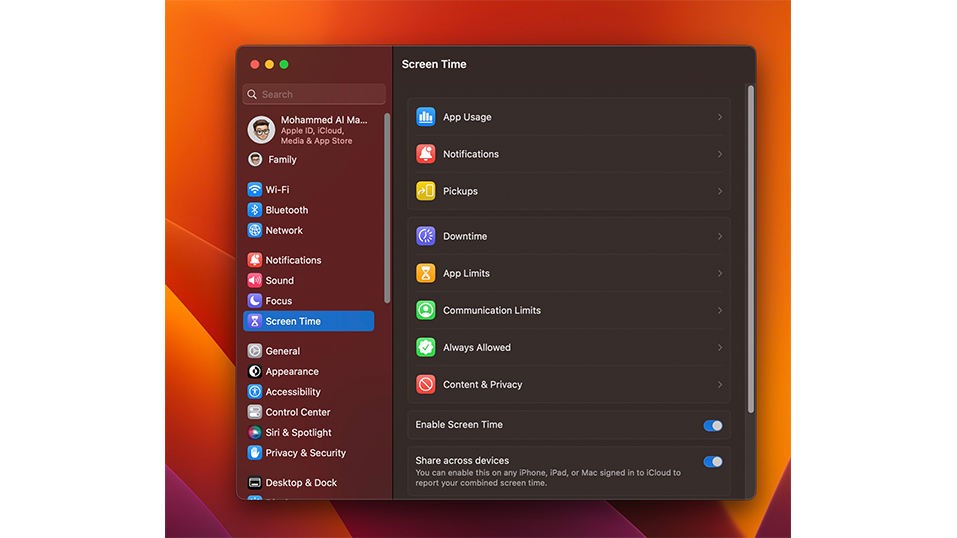The width and height of the screenshot is (957, 538).
Task: Open Mohammed's Apple ID account
Action: tap(310, 130)
